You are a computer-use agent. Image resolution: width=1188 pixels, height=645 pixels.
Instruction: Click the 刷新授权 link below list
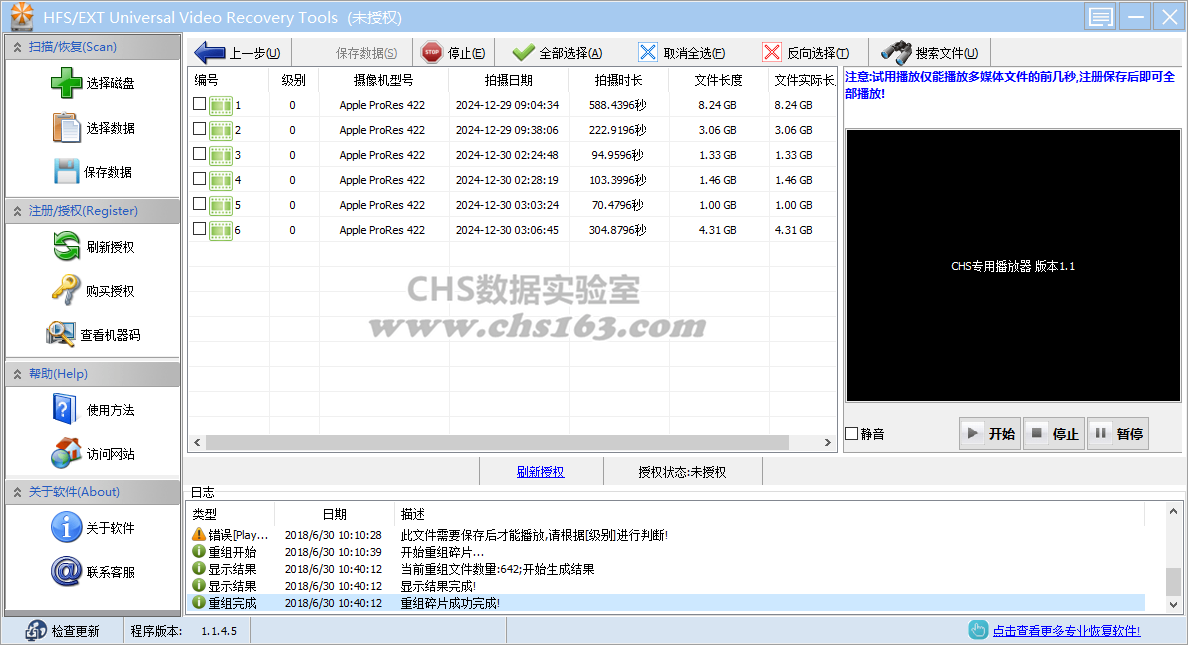pyautogui.click(x=540, y=472)
